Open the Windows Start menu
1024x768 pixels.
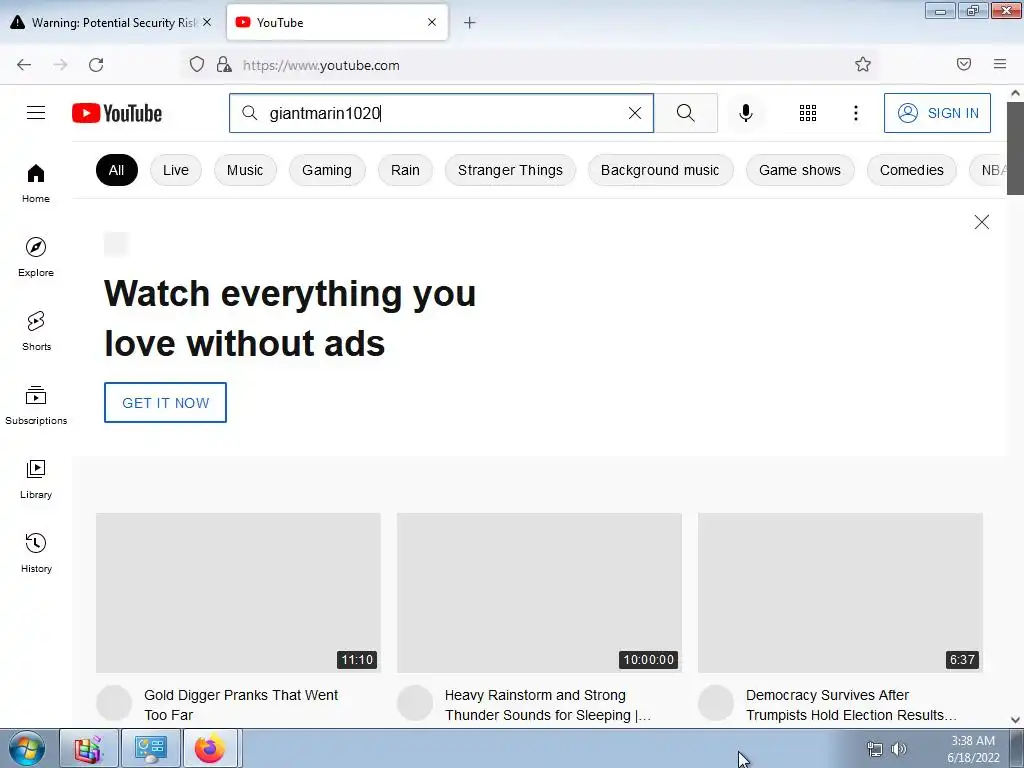click(27, 748)
